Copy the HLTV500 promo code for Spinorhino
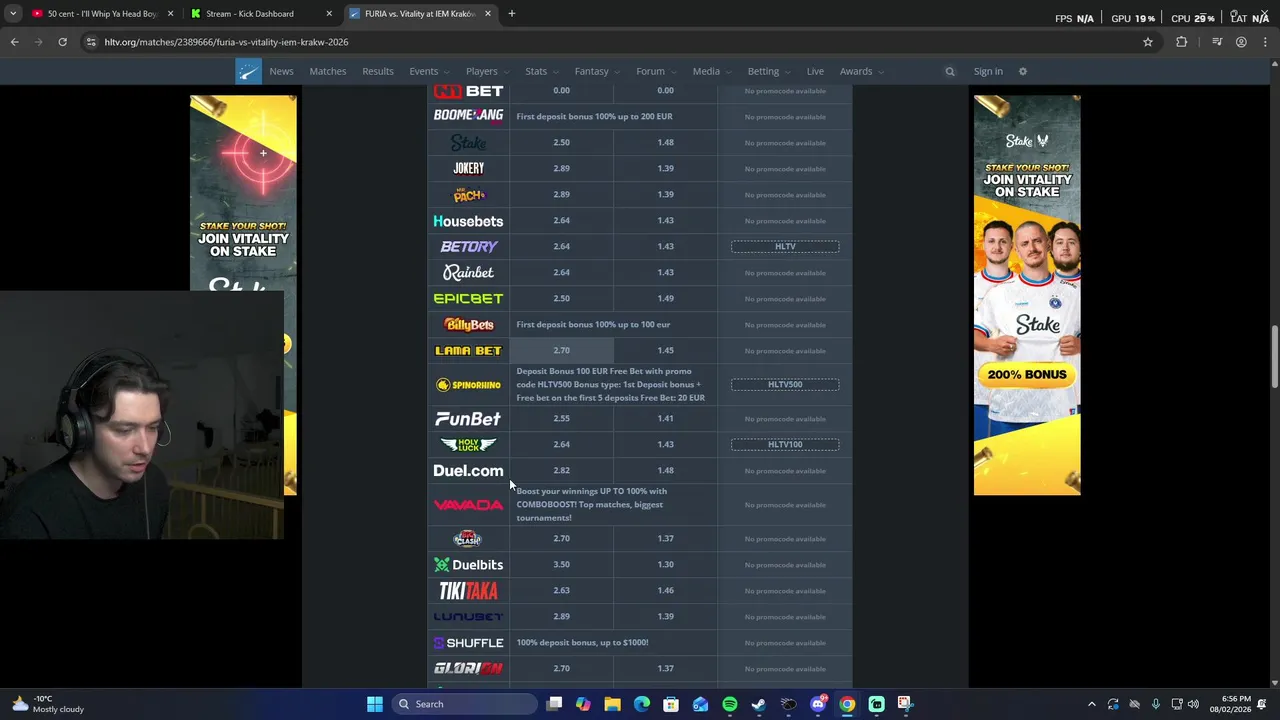This screenshot has width=1280, height=720. (785, 384)
